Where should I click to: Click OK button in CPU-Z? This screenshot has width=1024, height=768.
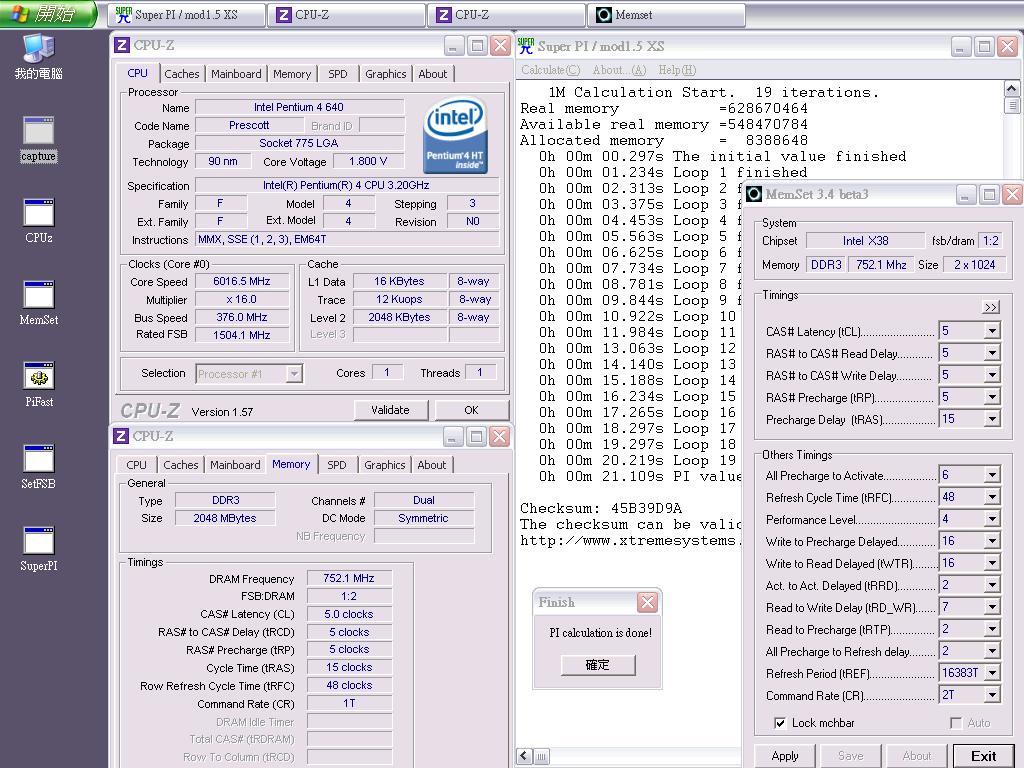[x=472, y=410]
